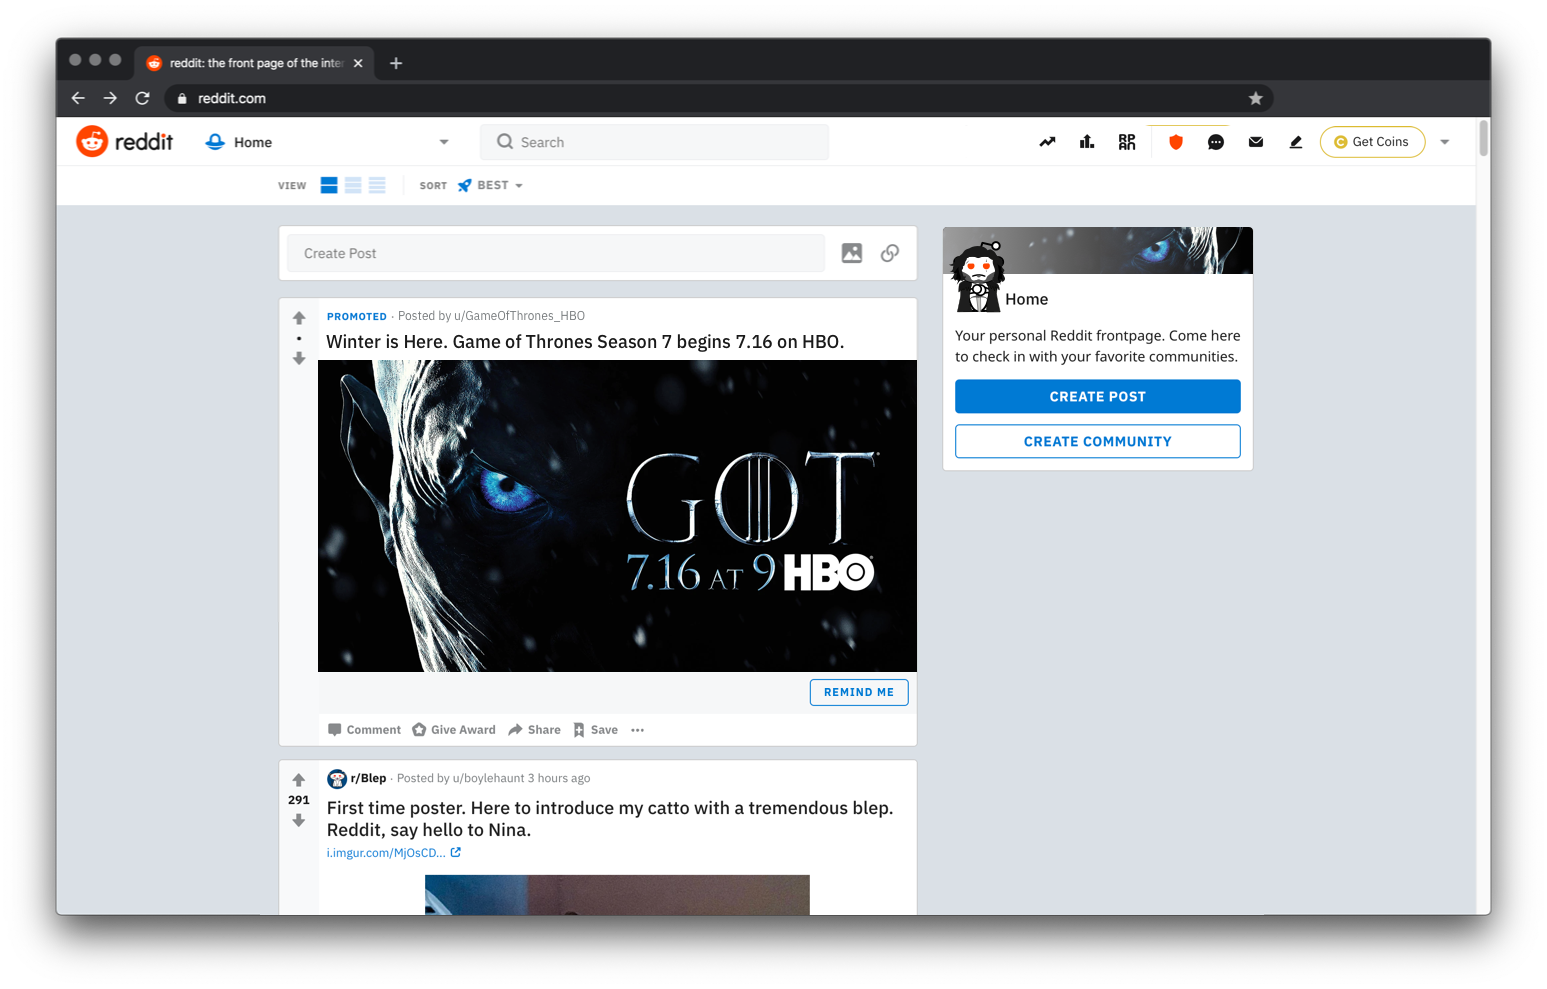Click the link icon in Create Post

tap(890, 253)
